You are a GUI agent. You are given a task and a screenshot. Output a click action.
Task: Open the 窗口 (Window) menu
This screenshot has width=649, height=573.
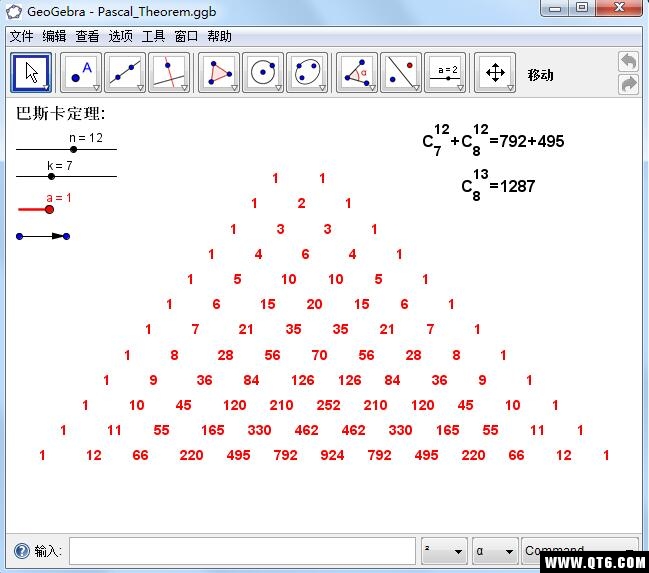186,36
